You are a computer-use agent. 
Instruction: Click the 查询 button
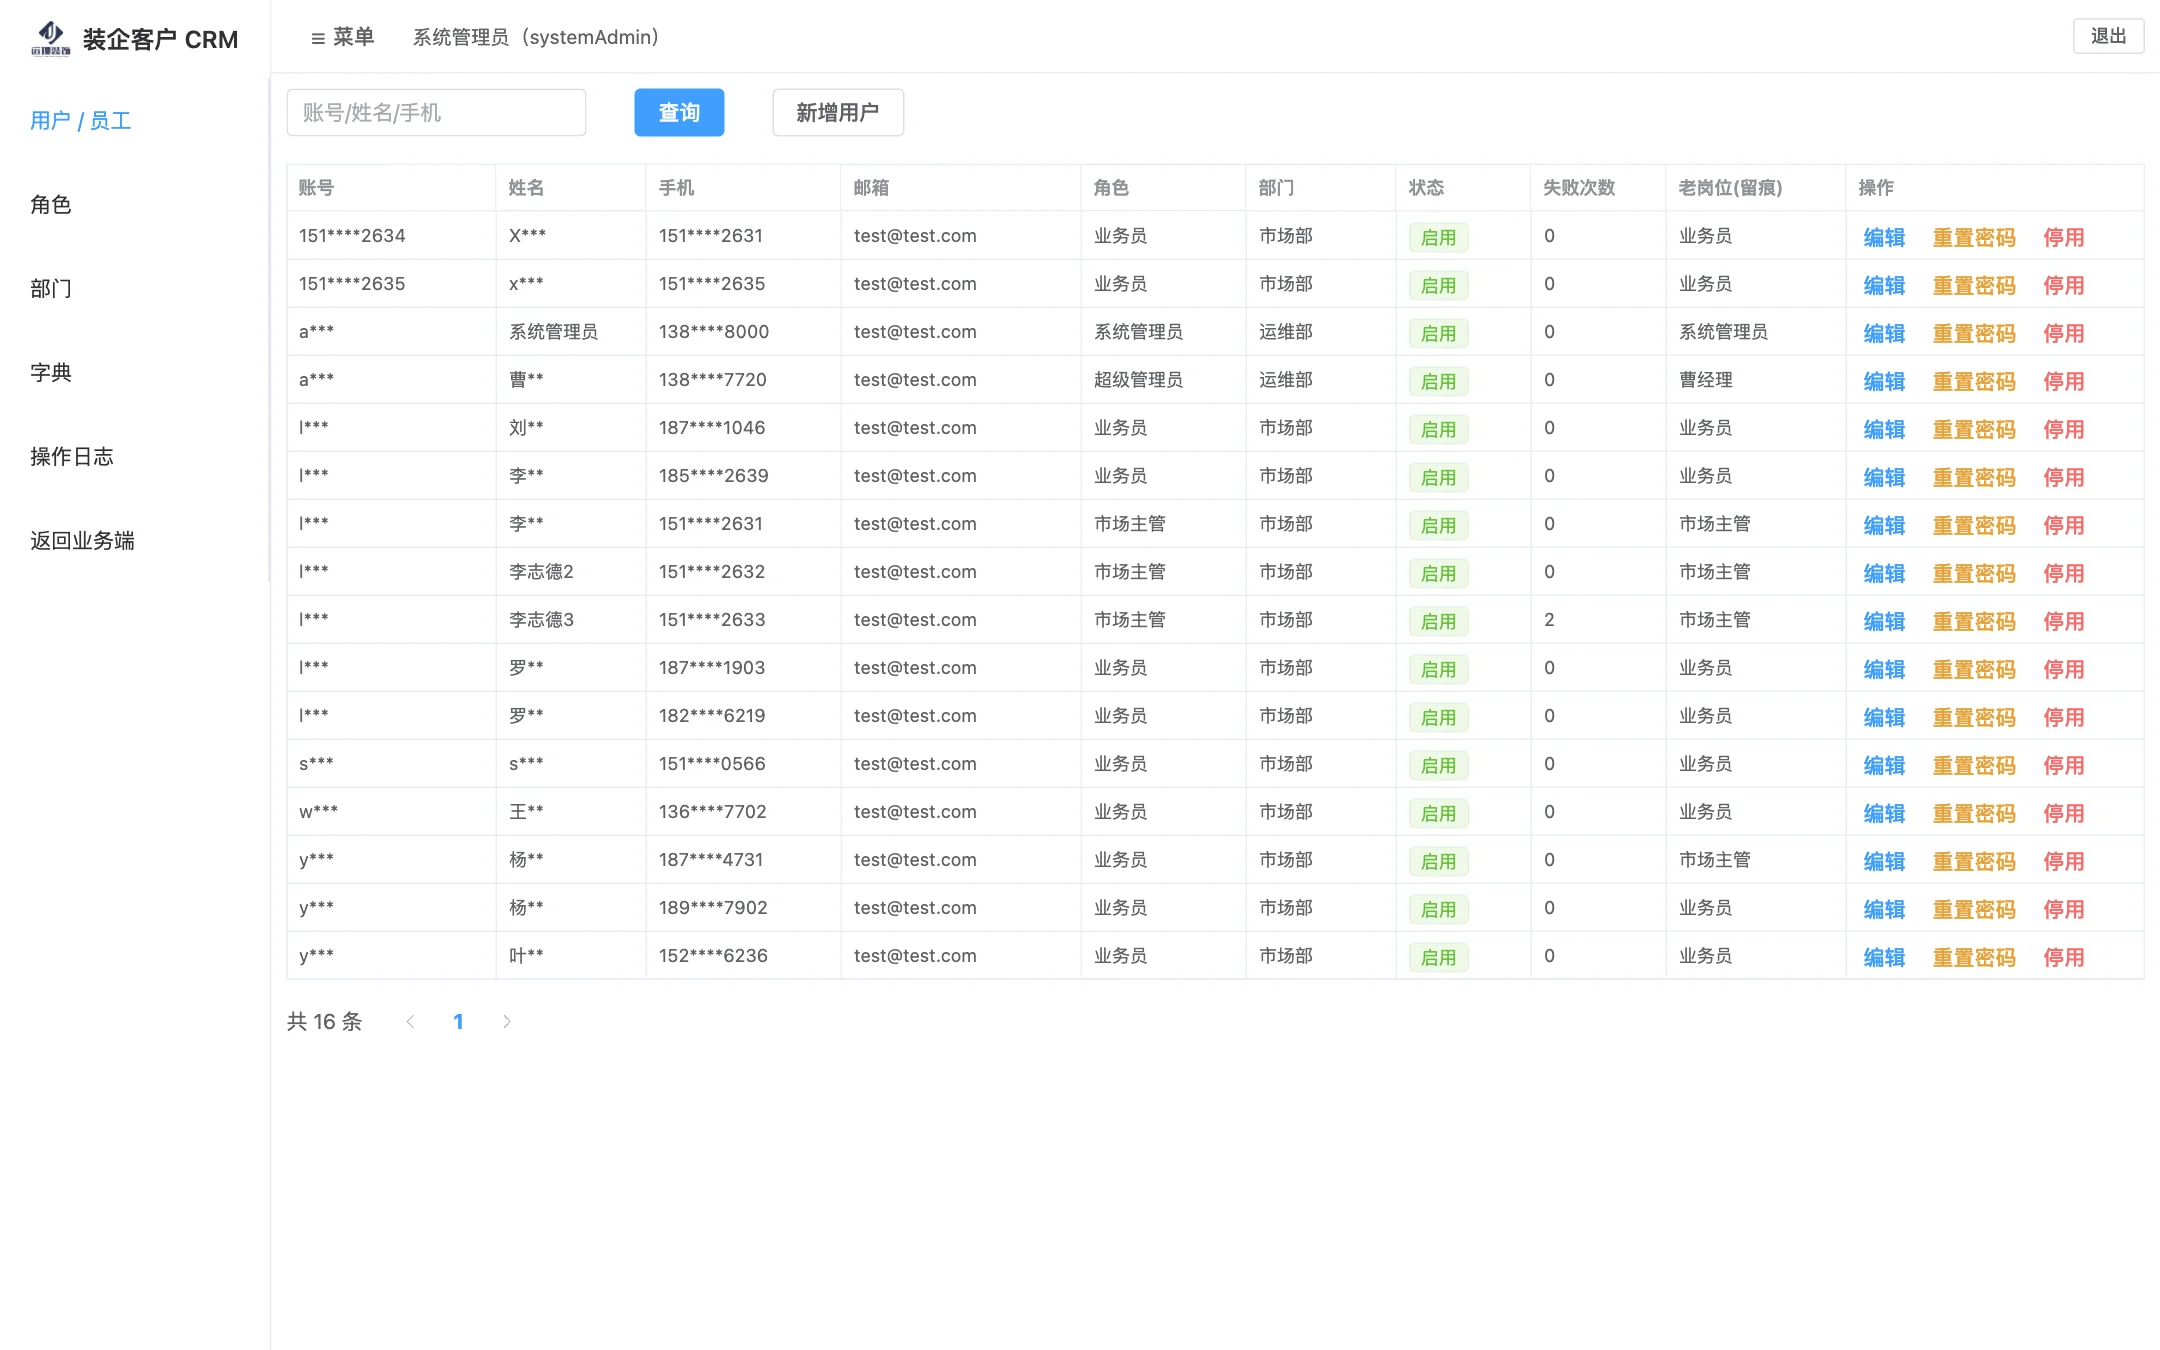[x=679, y=112]
